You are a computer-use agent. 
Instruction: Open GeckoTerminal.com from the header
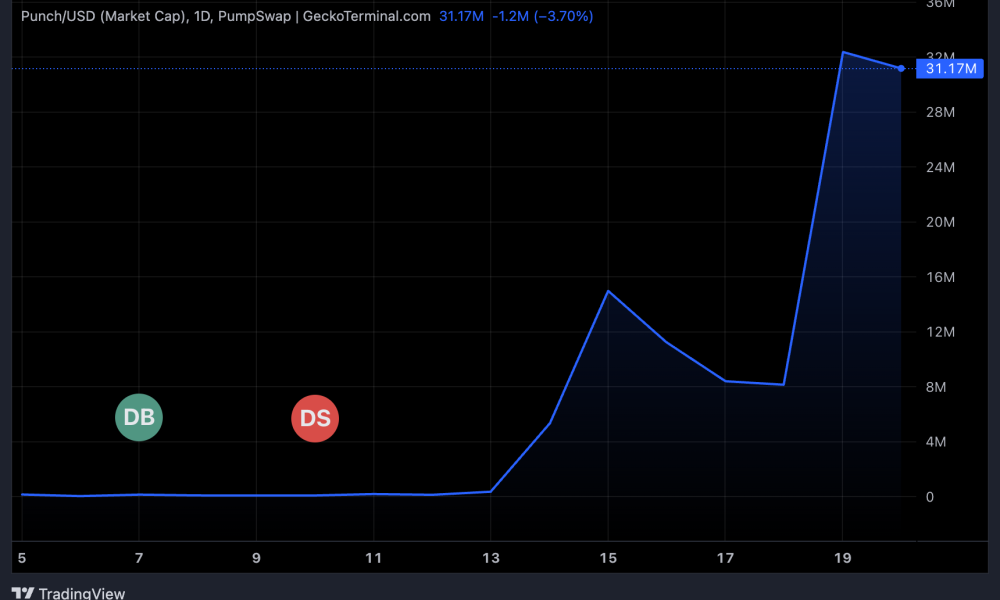tap(366, 16)
